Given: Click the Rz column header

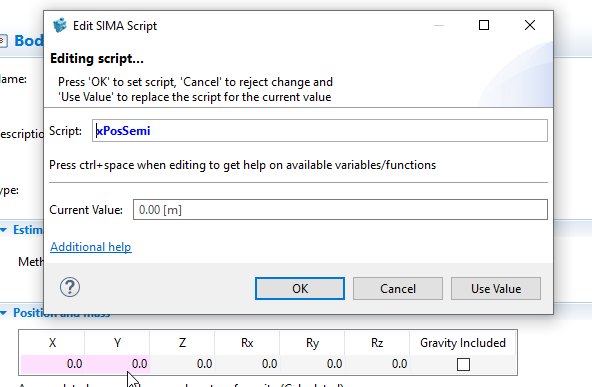Looking at the screenshot, I should pyautogui.click(x=378, y=343).
